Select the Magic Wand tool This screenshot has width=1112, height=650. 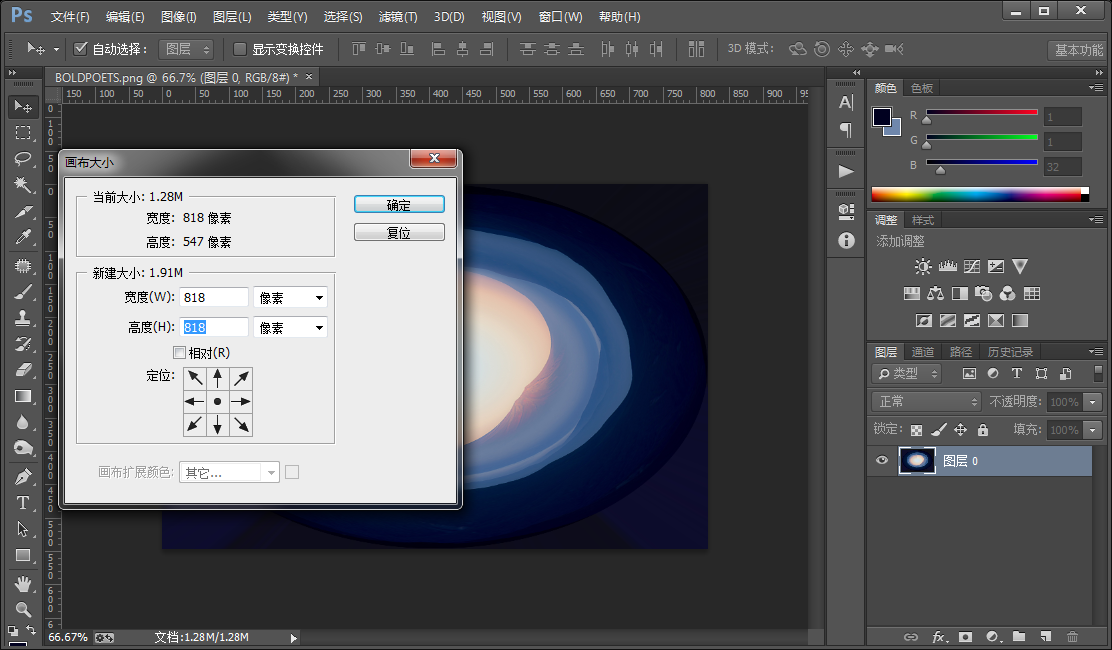coord(23,184)
